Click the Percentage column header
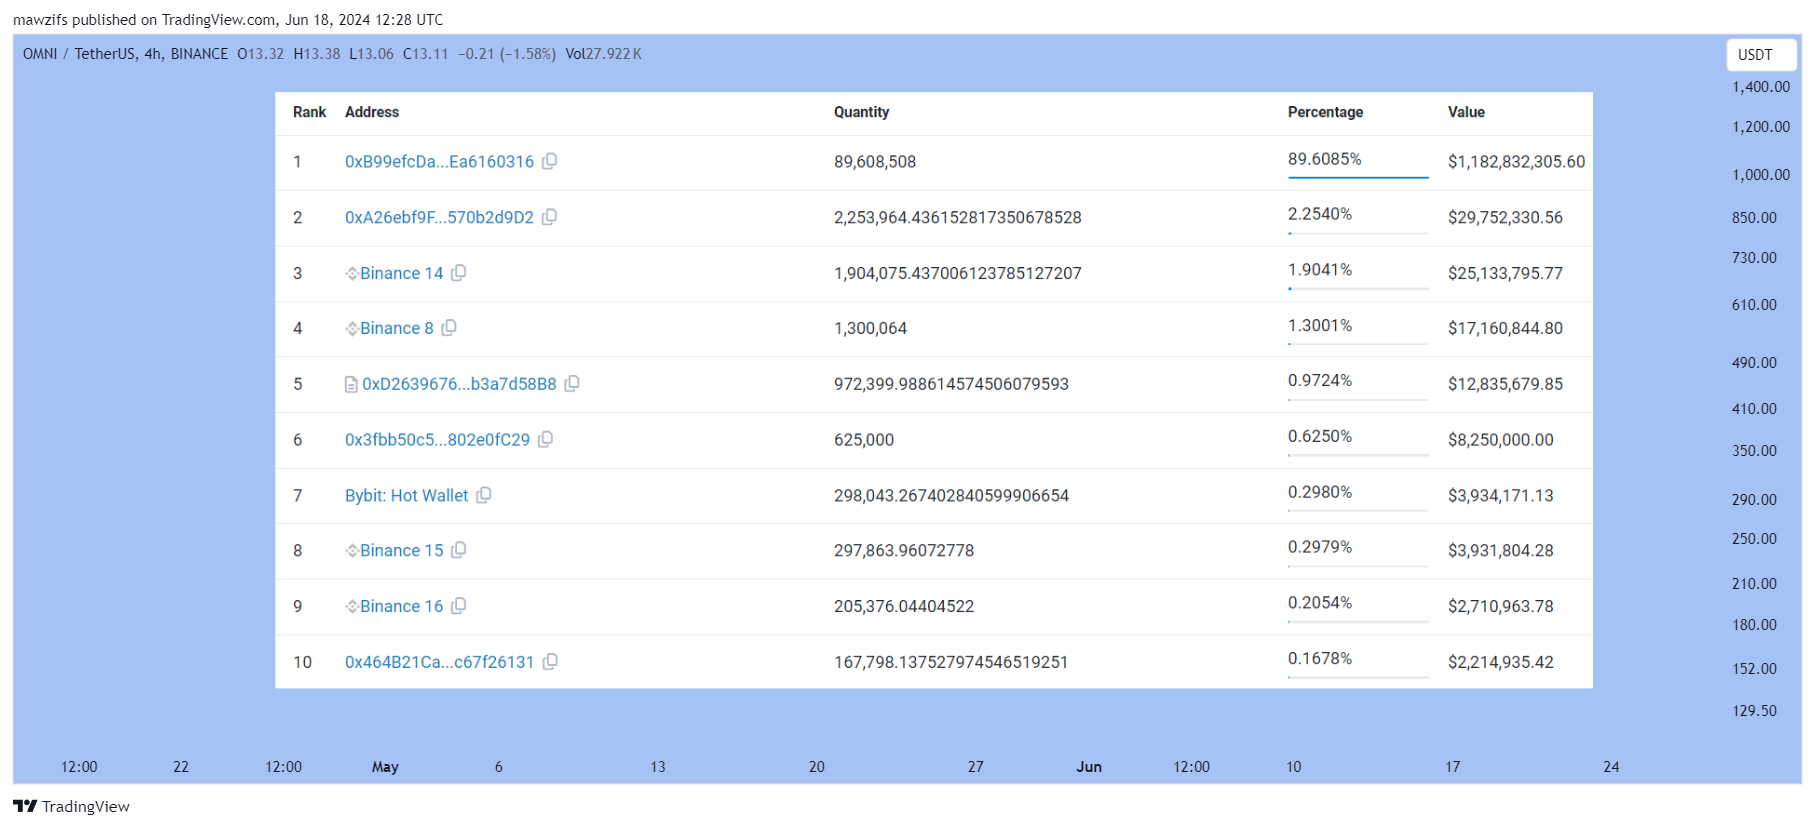Screen dimensions: 1815x828 [x=1325, y=112]
